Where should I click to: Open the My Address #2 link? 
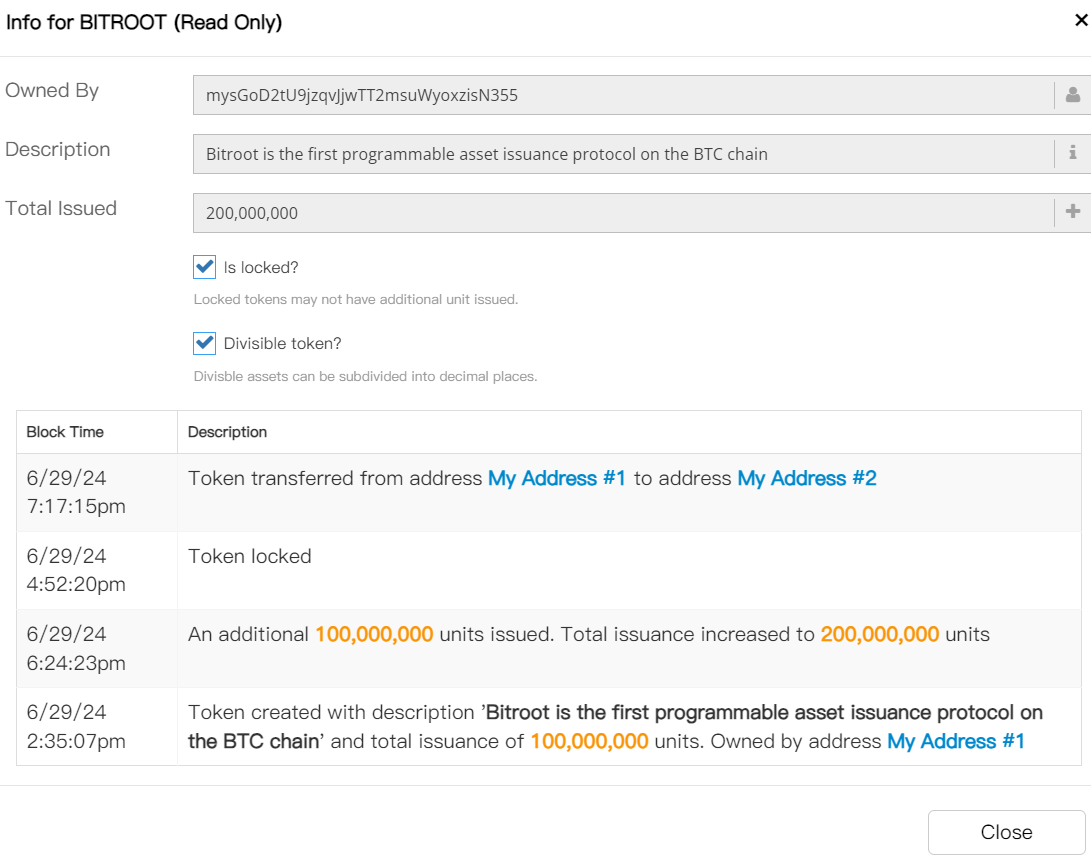pyautogui.click(x=806, y=479)
